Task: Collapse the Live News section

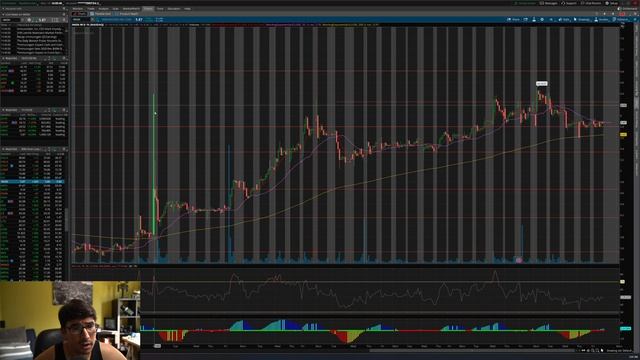Action: [3, 14]
